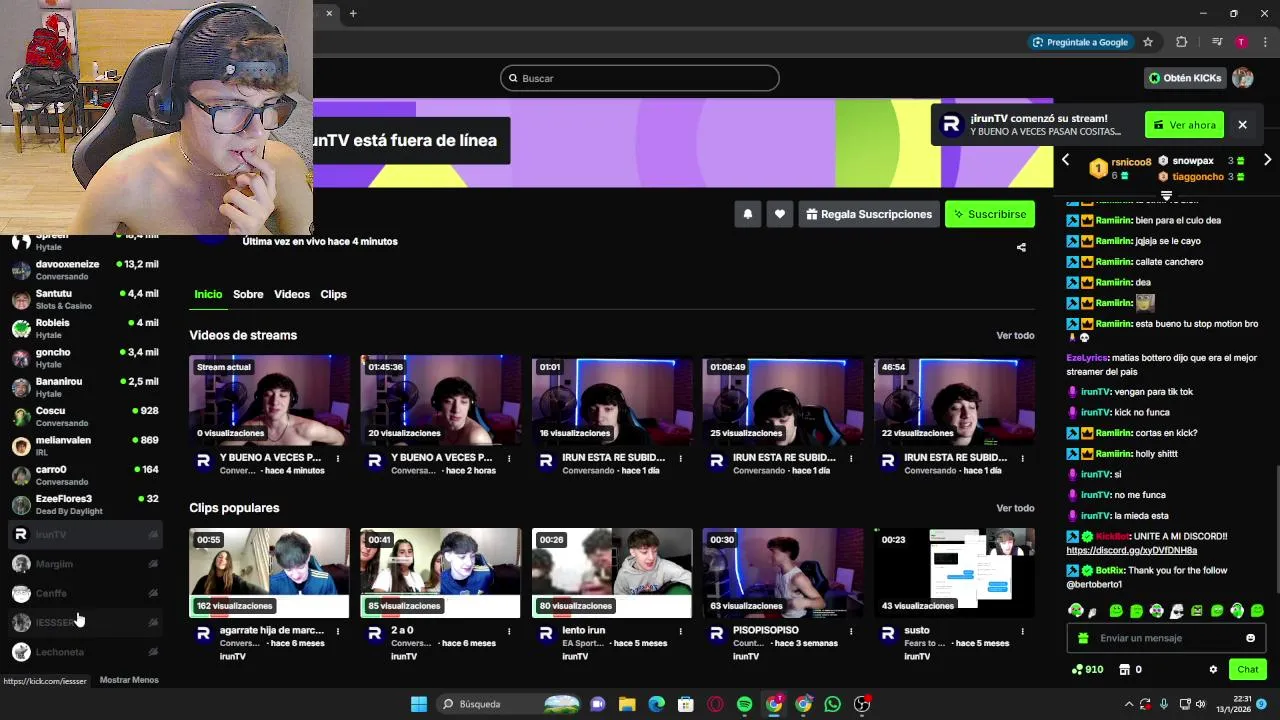Click the Suscribirse button
Image resolution: width=1280 pixels, height=720 pixels.
pos(990,214)
